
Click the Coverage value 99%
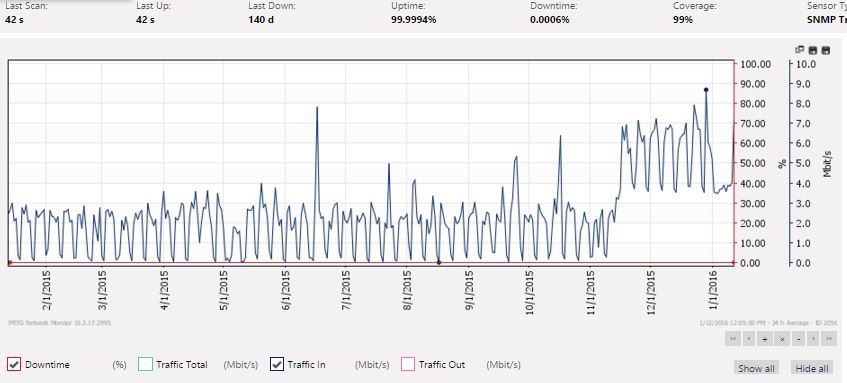tap(683, 20)
